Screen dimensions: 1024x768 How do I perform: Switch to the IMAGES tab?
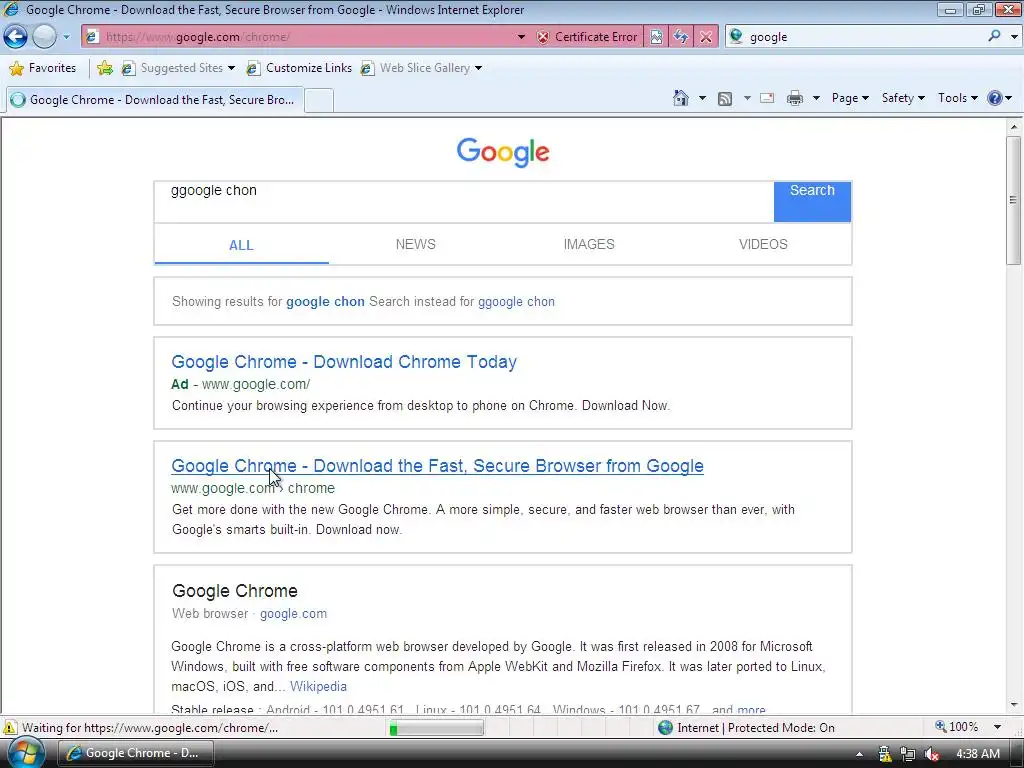tap(589, 244)
